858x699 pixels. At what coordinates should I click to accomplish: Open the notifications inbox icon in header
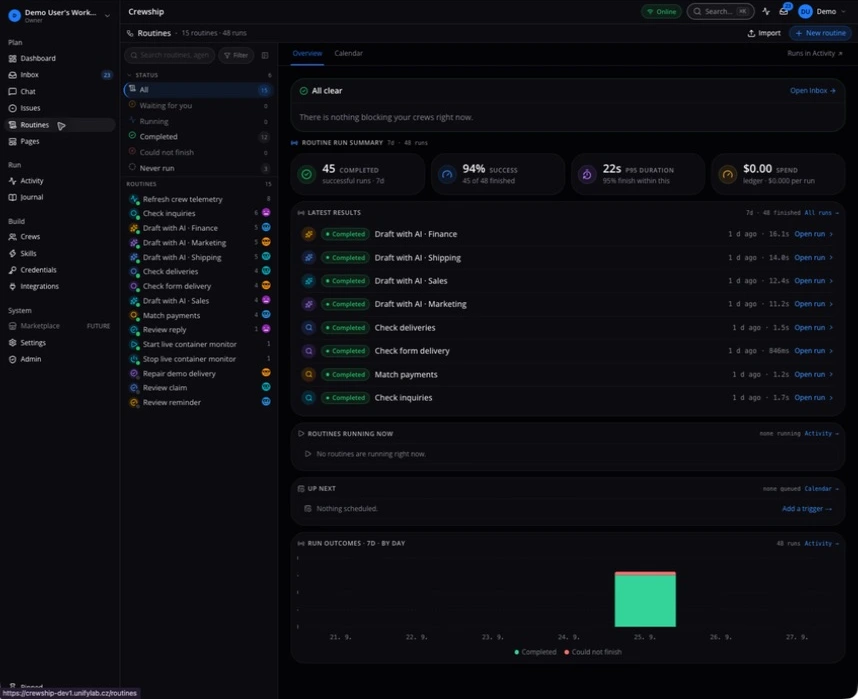[x=784, y=11]
